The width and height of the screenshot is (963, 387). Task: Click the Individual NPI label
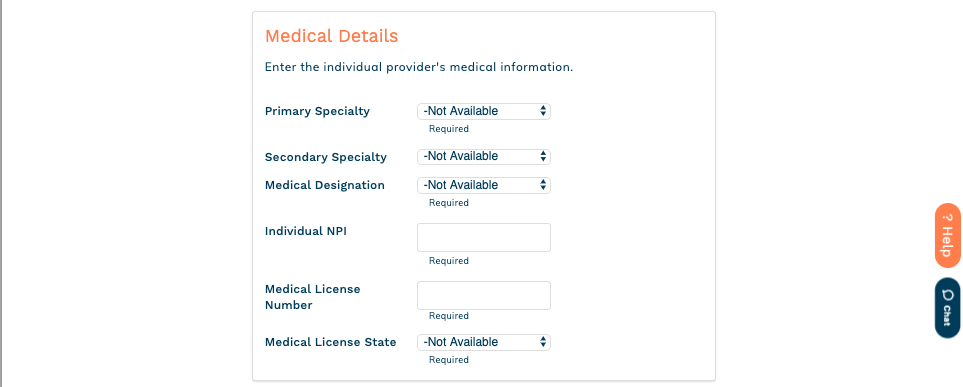(306, 231)
